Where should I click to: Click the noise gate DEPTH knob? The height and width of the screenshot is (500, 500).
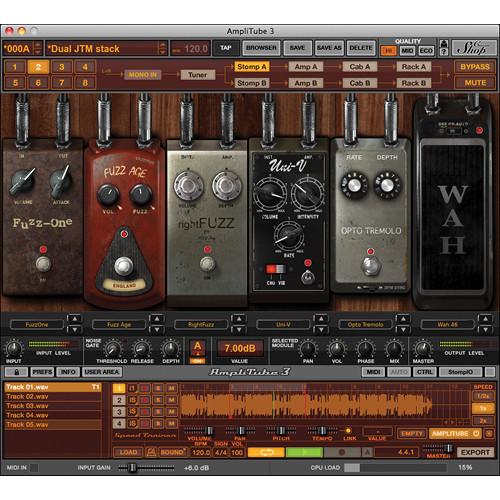click(x=171, y=349)
